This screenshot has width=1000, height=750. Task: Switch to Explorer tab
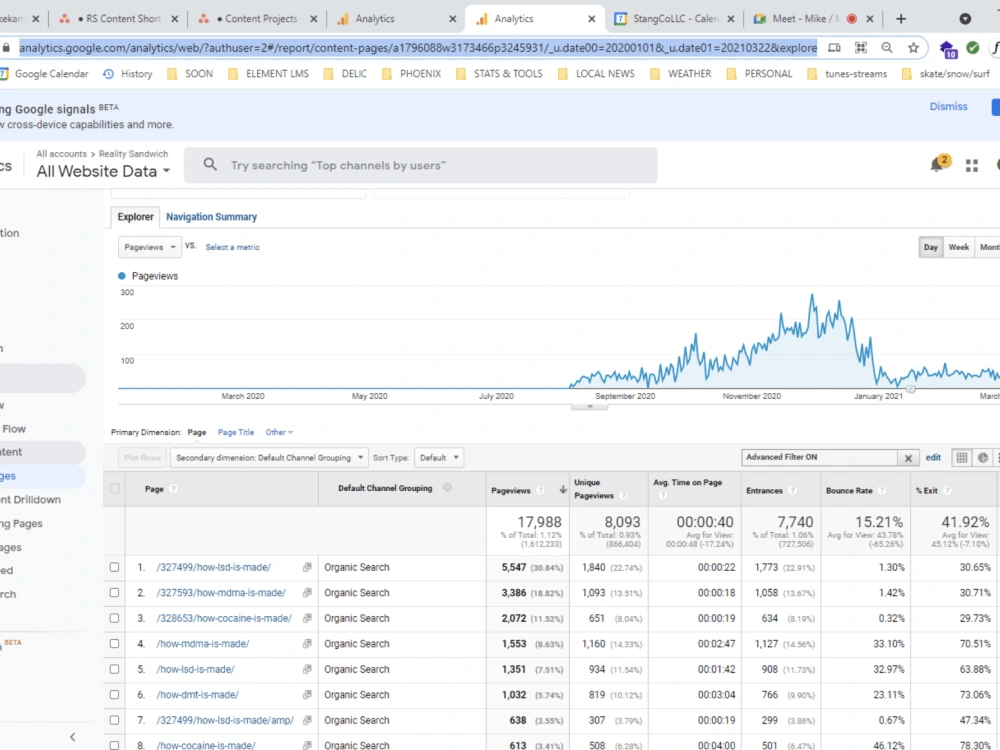(x=135, y=217)
